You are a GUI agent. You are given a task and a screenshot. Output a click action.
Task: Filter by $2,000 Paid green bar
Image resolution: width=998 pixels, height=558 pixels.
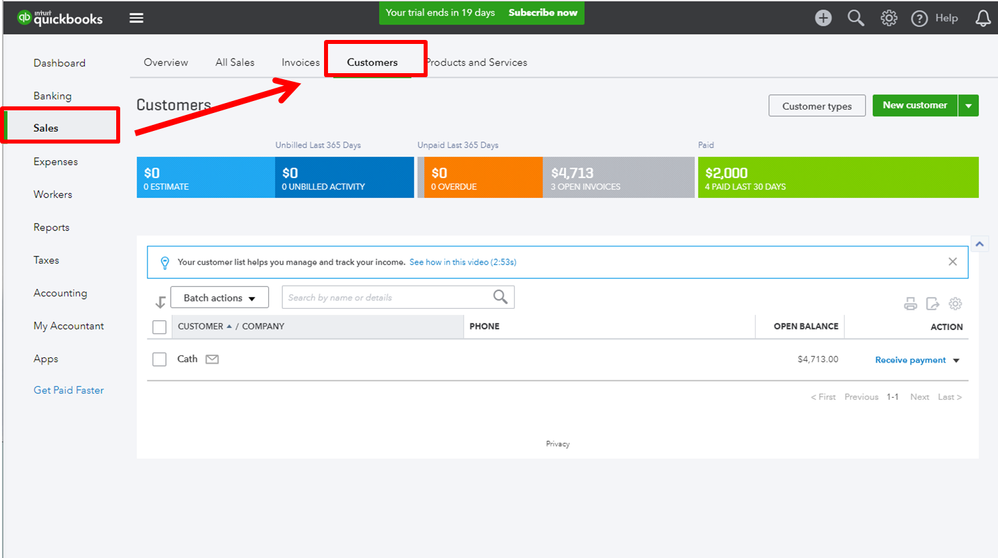(838, 178)
